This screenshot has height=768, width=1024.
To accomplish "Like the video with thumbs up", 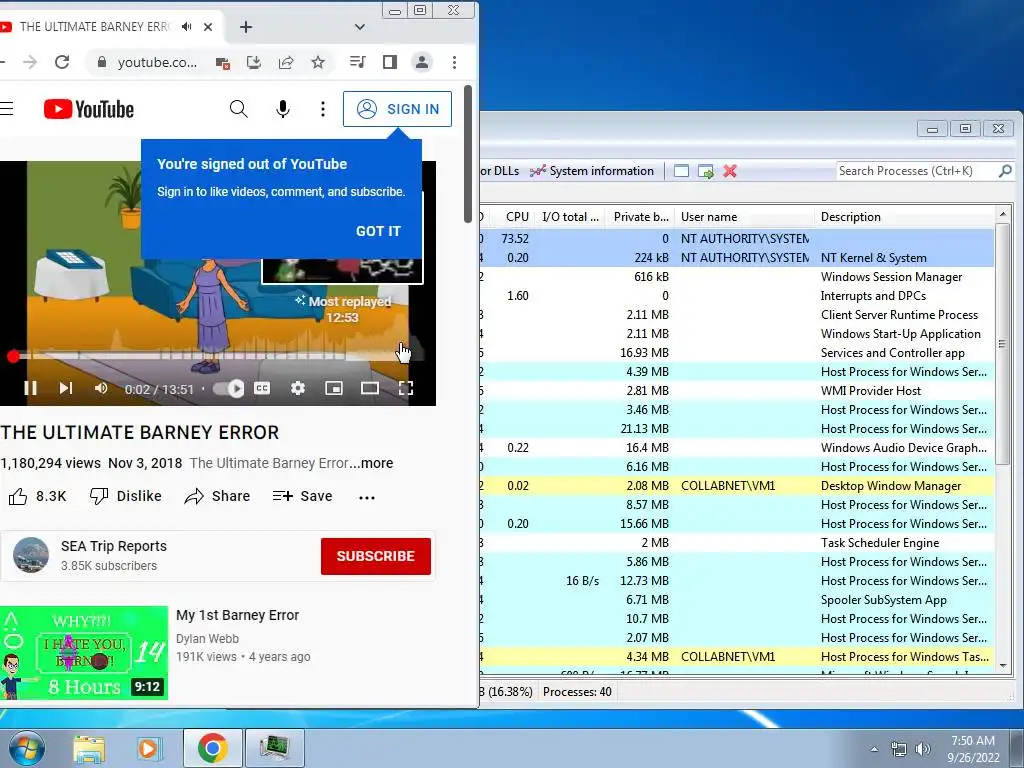I will click(37, 496).
